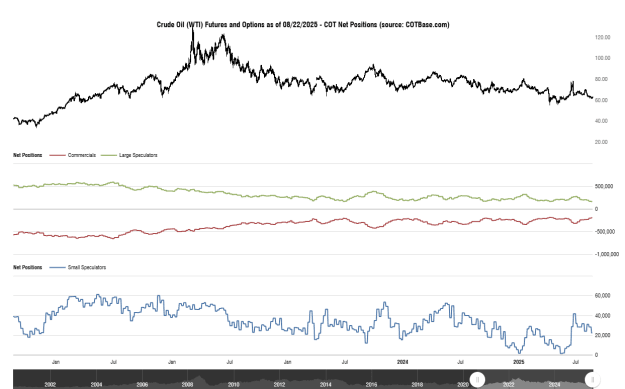Screen dimensions: 625x389
Task: Click 2004 in the range navigator
Action: pos(96,385)
